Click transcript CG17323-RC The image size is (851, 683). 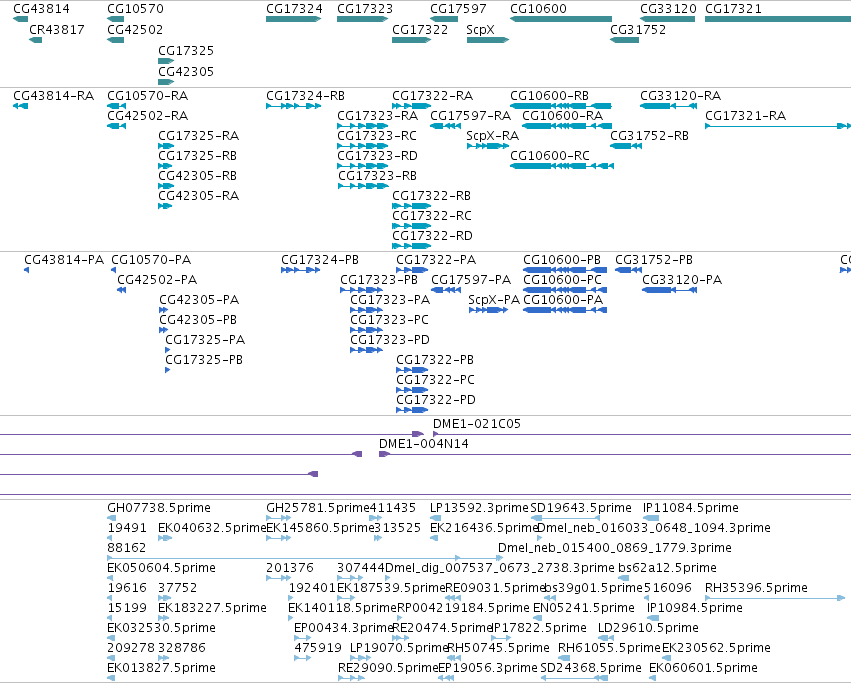coord(377,136)
